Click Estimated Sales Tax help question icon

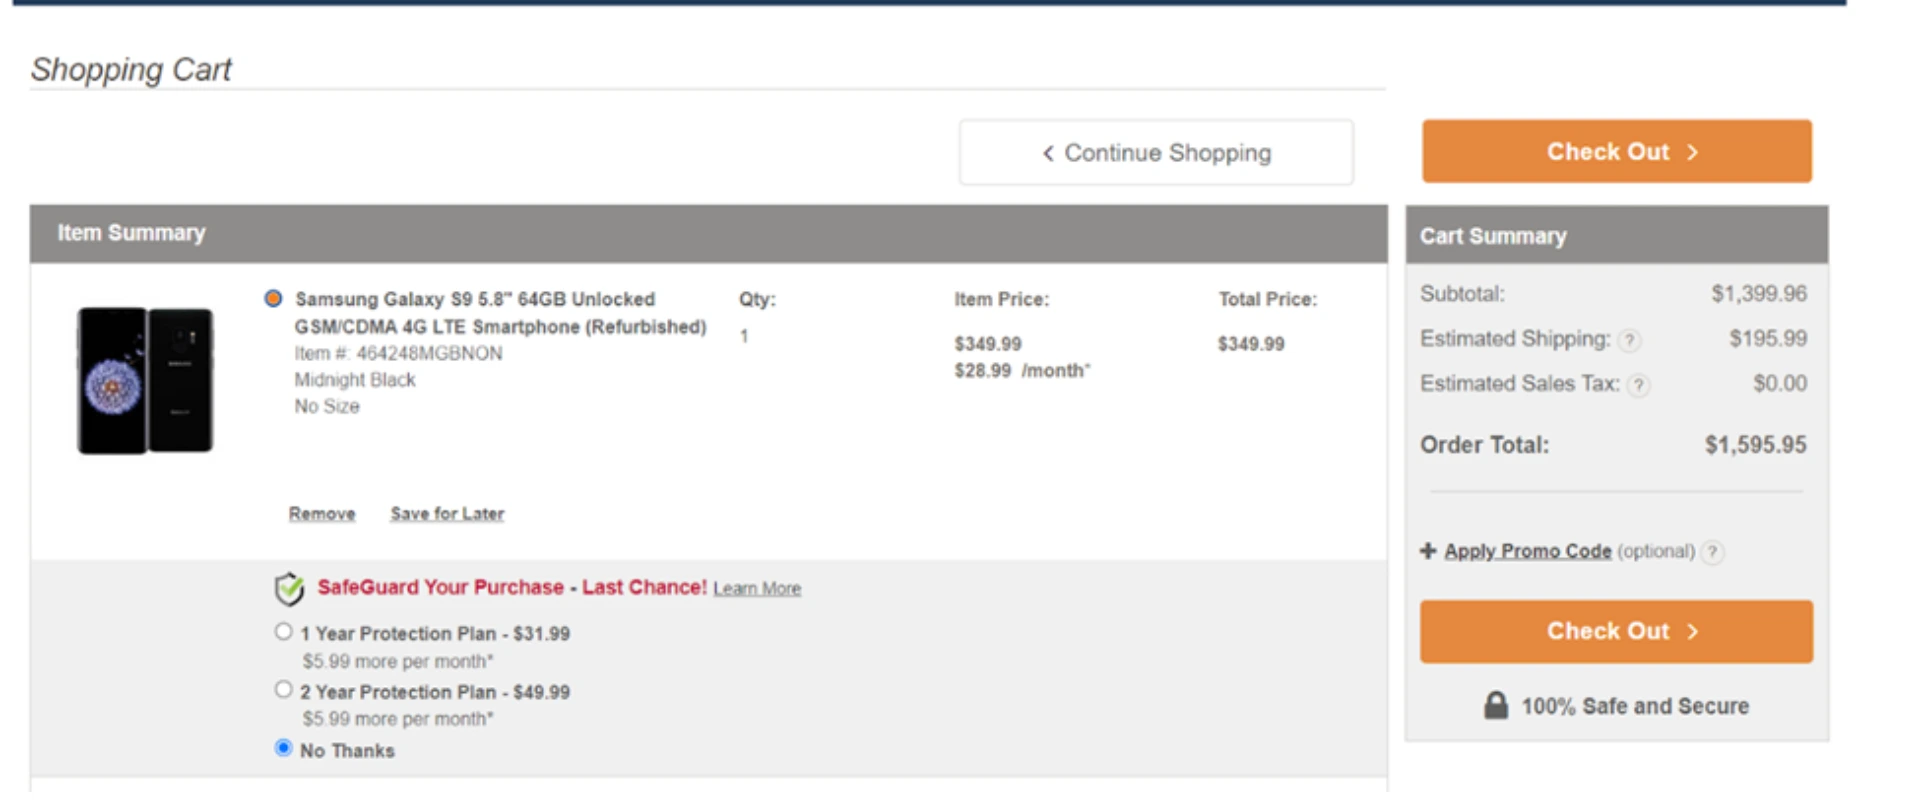(x=1638, y=385)
